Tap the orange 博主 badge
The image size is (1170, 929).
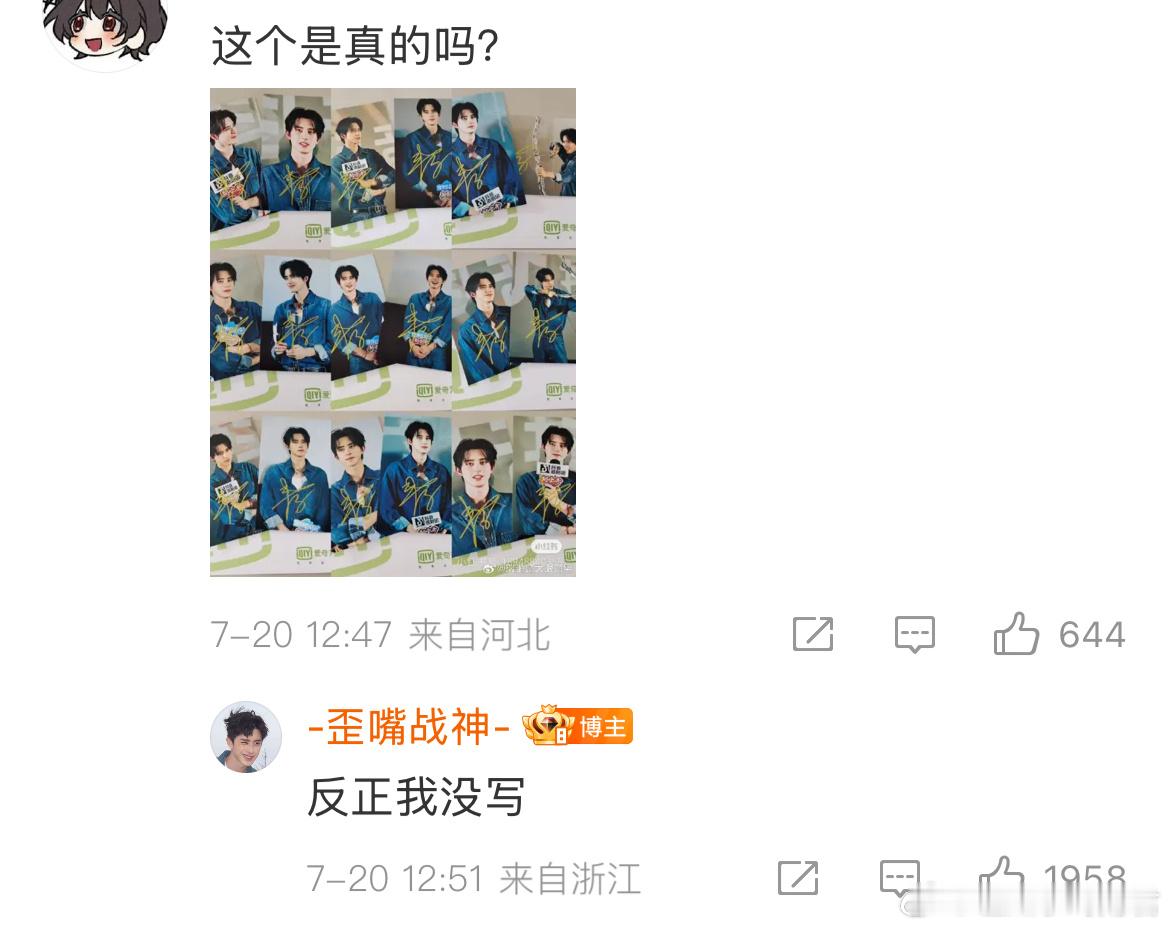604,727
